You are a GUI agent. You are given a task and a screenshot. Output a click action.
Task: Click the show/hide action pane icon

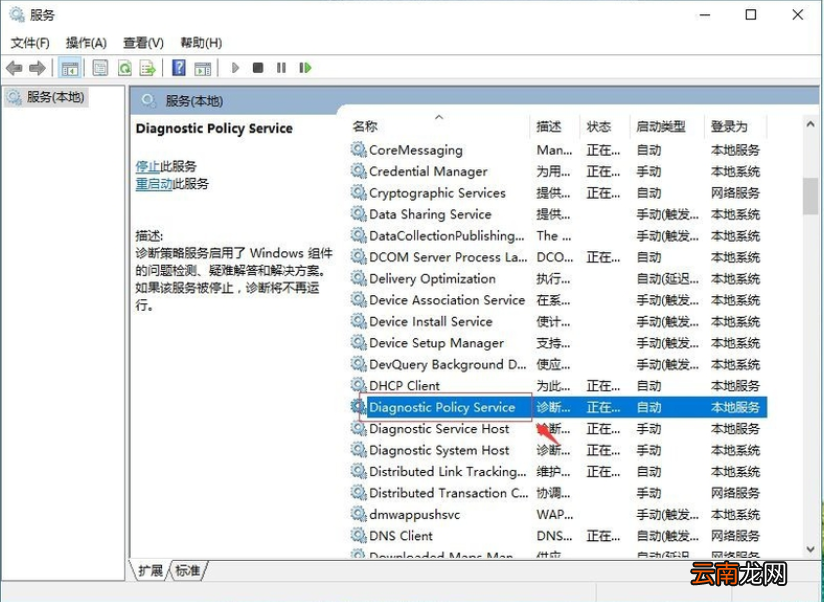(202, 68)
